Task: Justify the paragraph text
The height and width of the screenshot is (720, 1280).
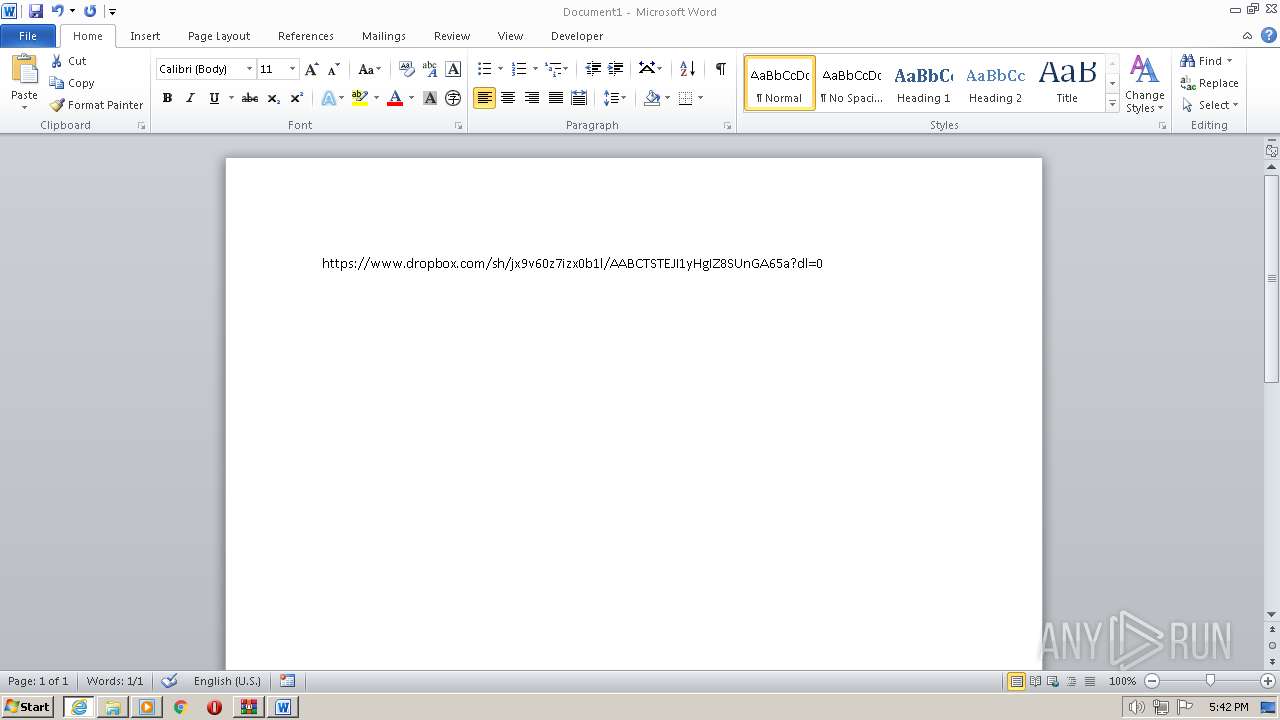Action: (x=555, y=98)
